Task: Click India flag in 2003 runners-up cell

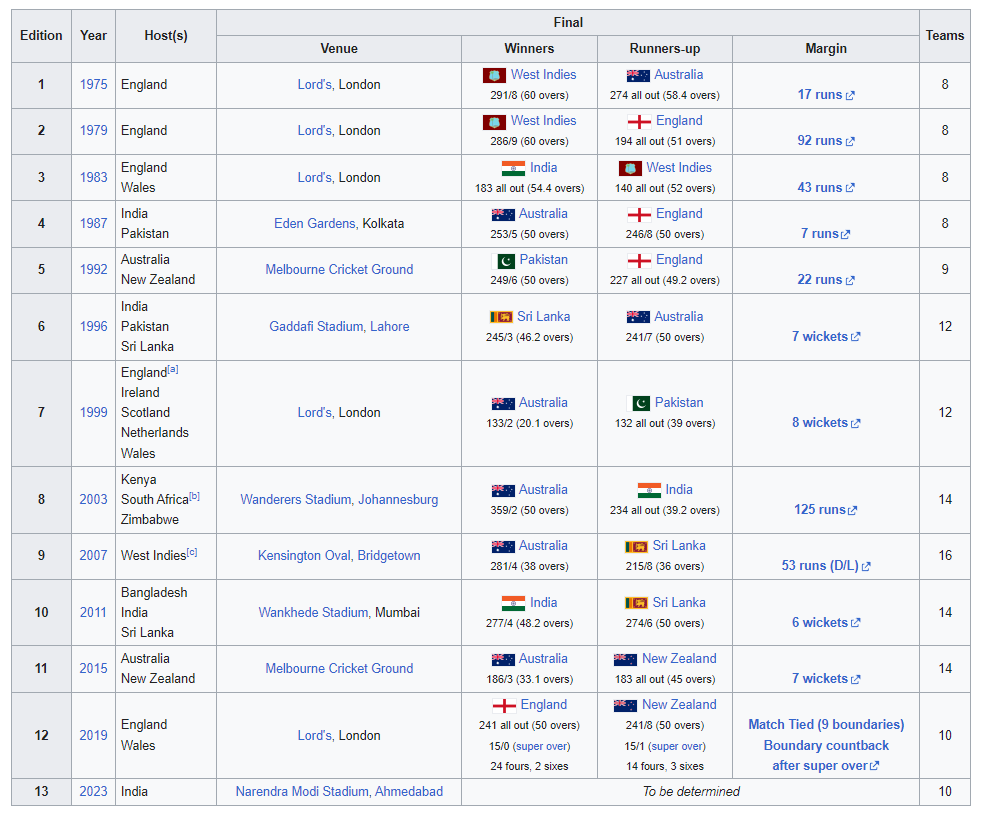Action: click(x=649, y=490)
